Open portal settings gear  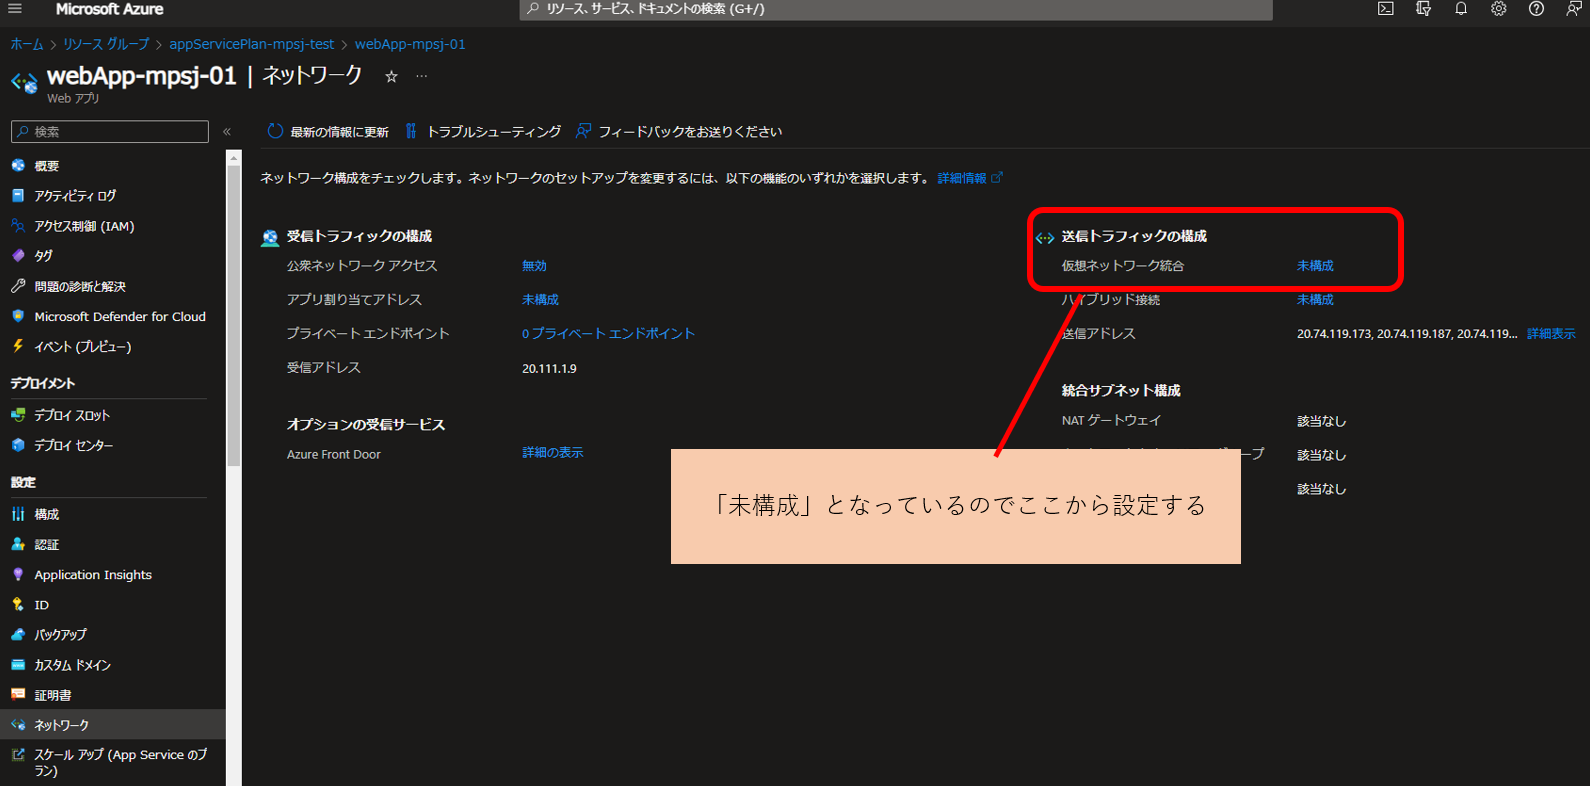pos(1498,9)
